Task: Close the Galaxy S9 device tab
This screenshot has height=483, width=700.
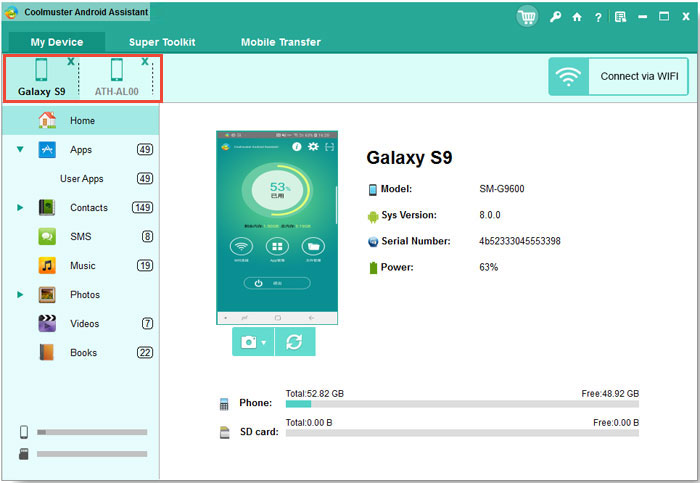Action: coord(71,62)
